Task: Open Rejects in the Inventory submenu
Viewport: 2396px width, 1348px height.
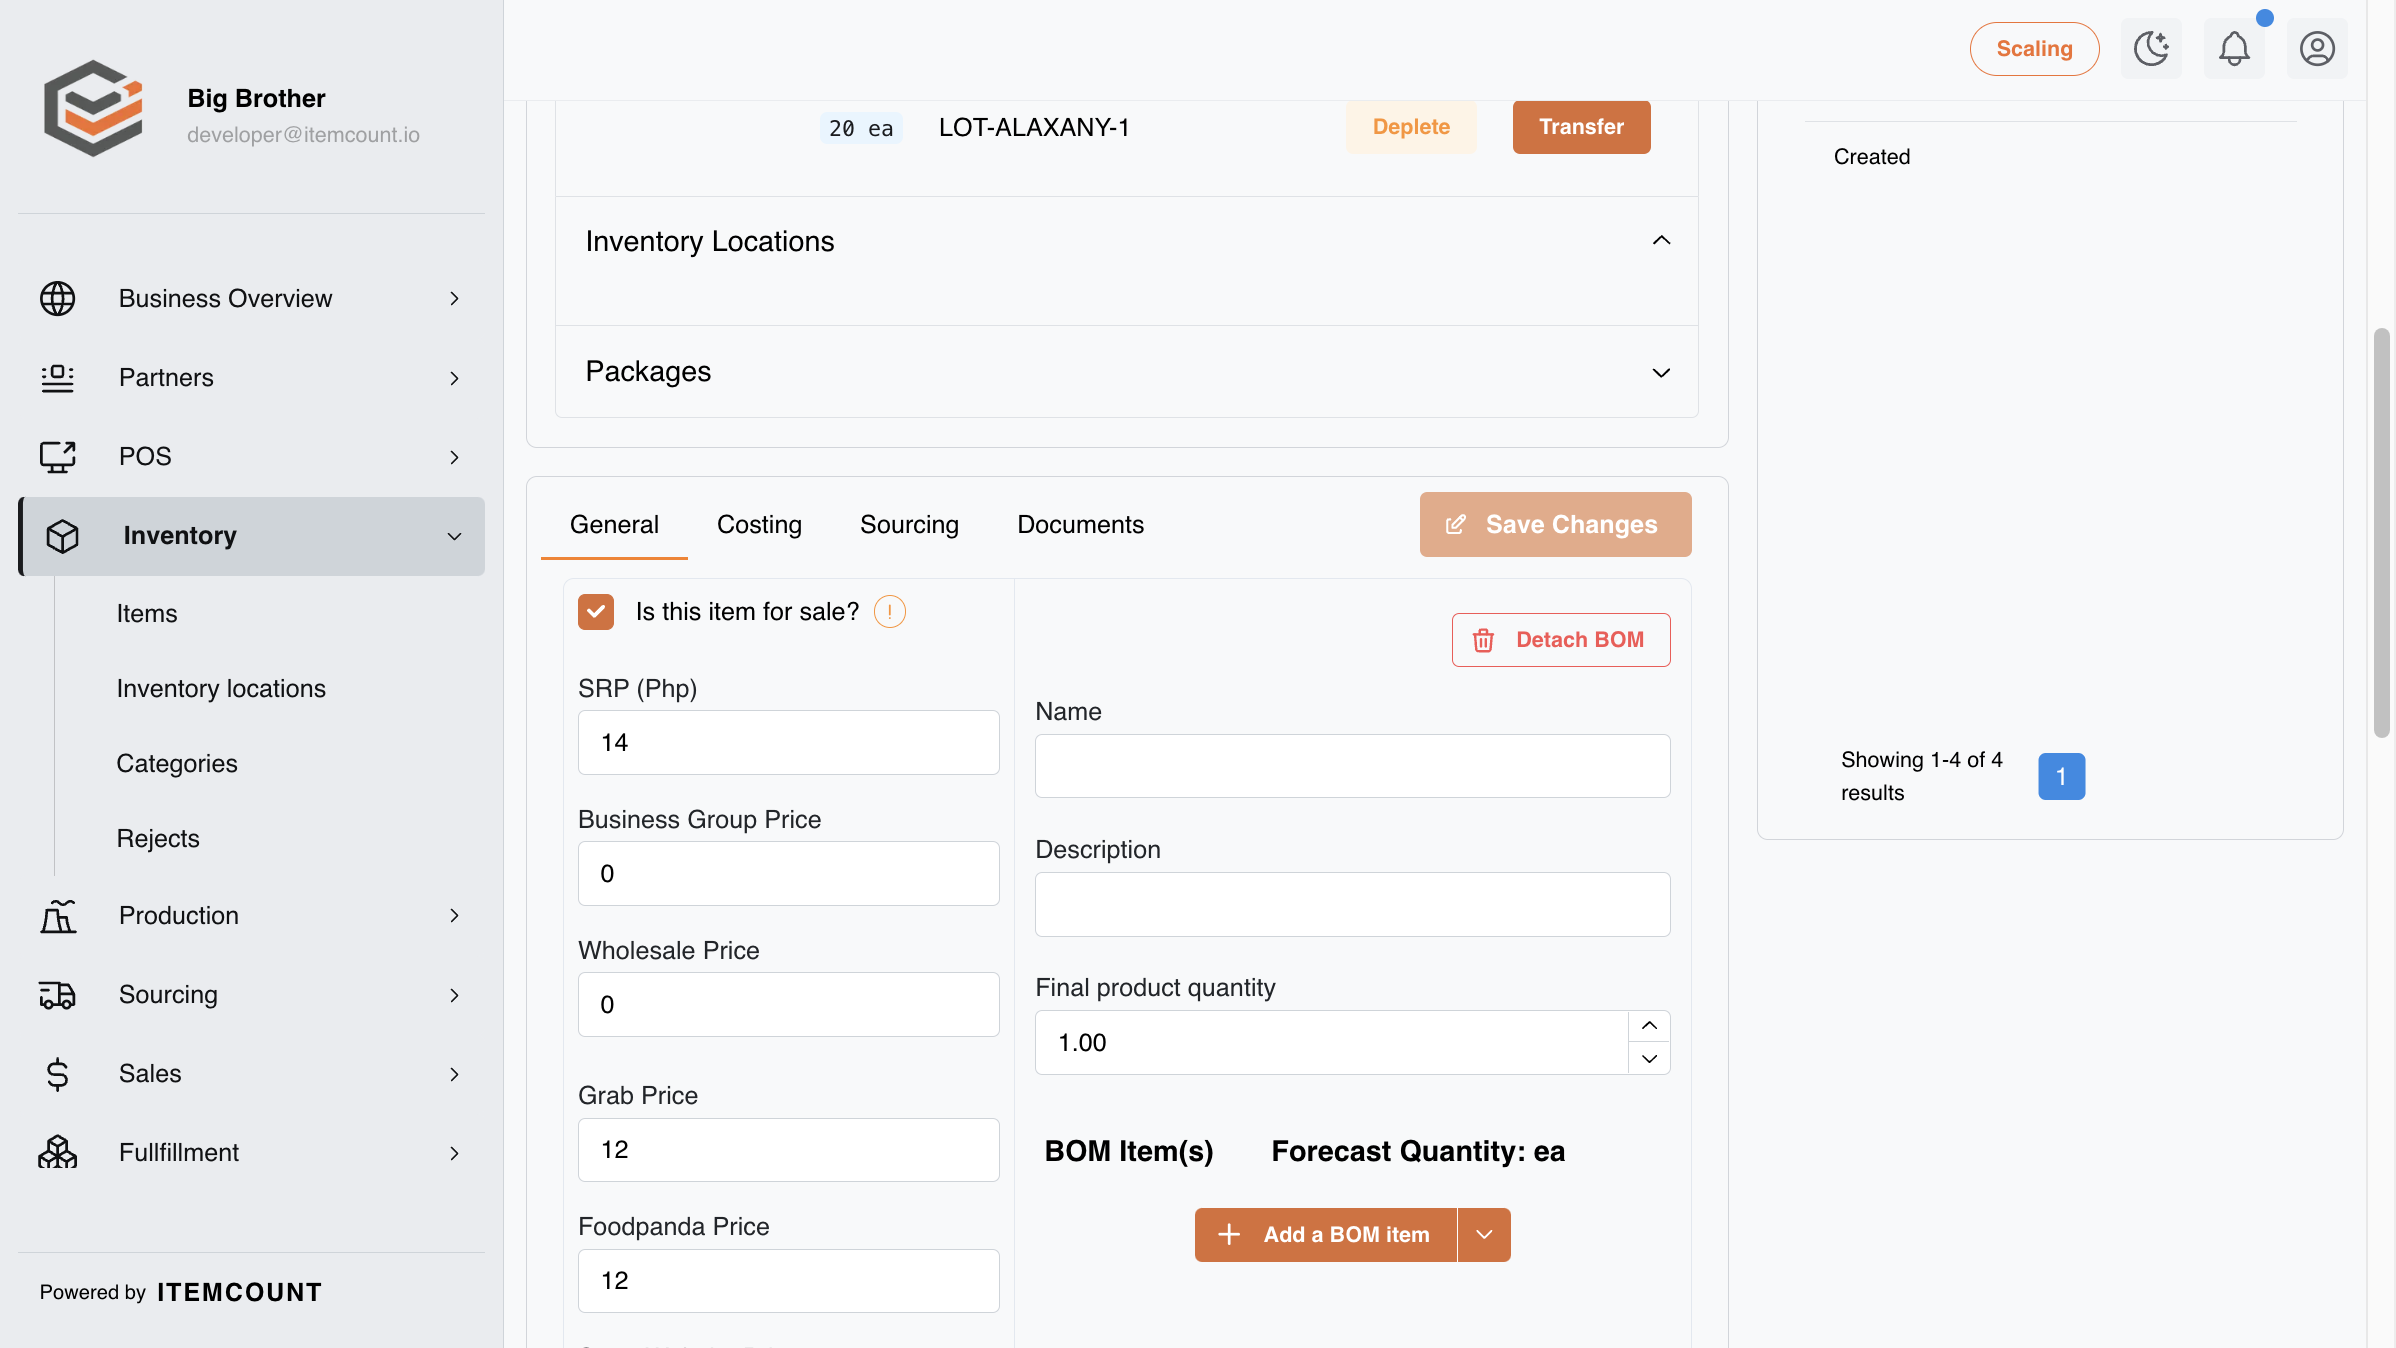Action: tap(158, 838)
